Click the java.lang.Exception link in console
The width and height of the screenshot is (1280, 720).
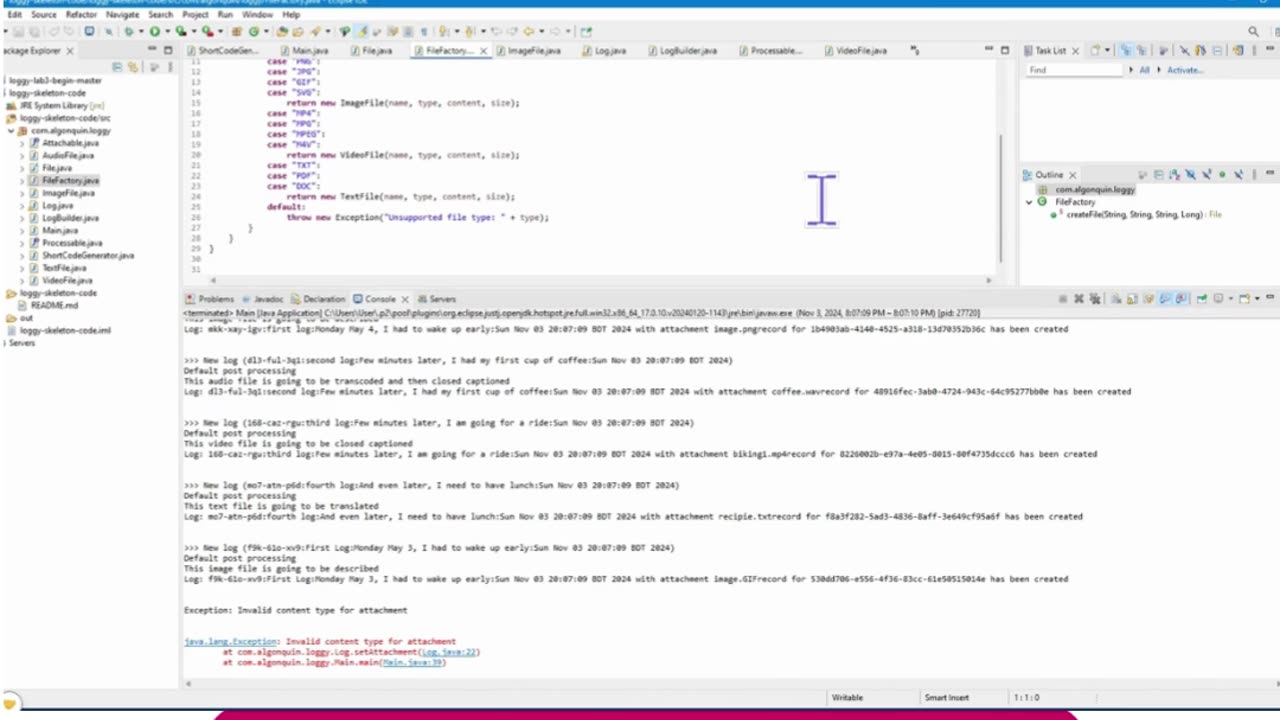(x=232, y=642)
